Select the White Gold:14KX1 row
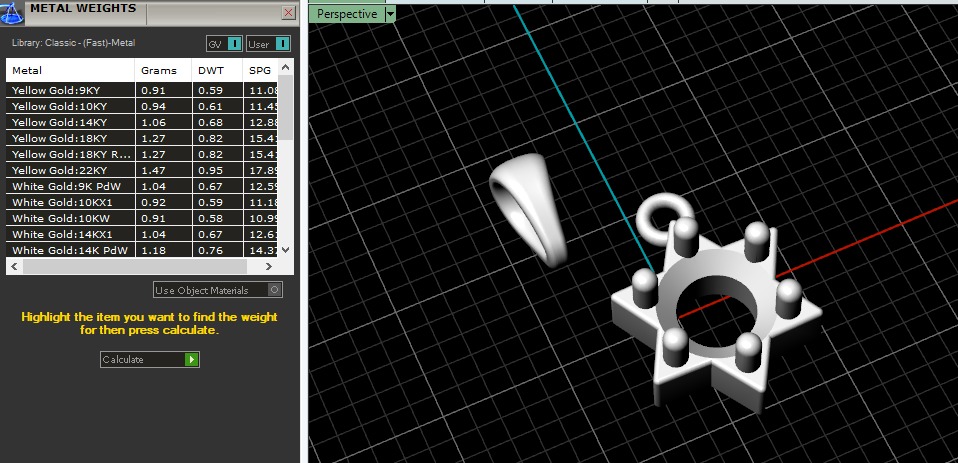The width and height of the screenshot is (958, 463). 142,234
